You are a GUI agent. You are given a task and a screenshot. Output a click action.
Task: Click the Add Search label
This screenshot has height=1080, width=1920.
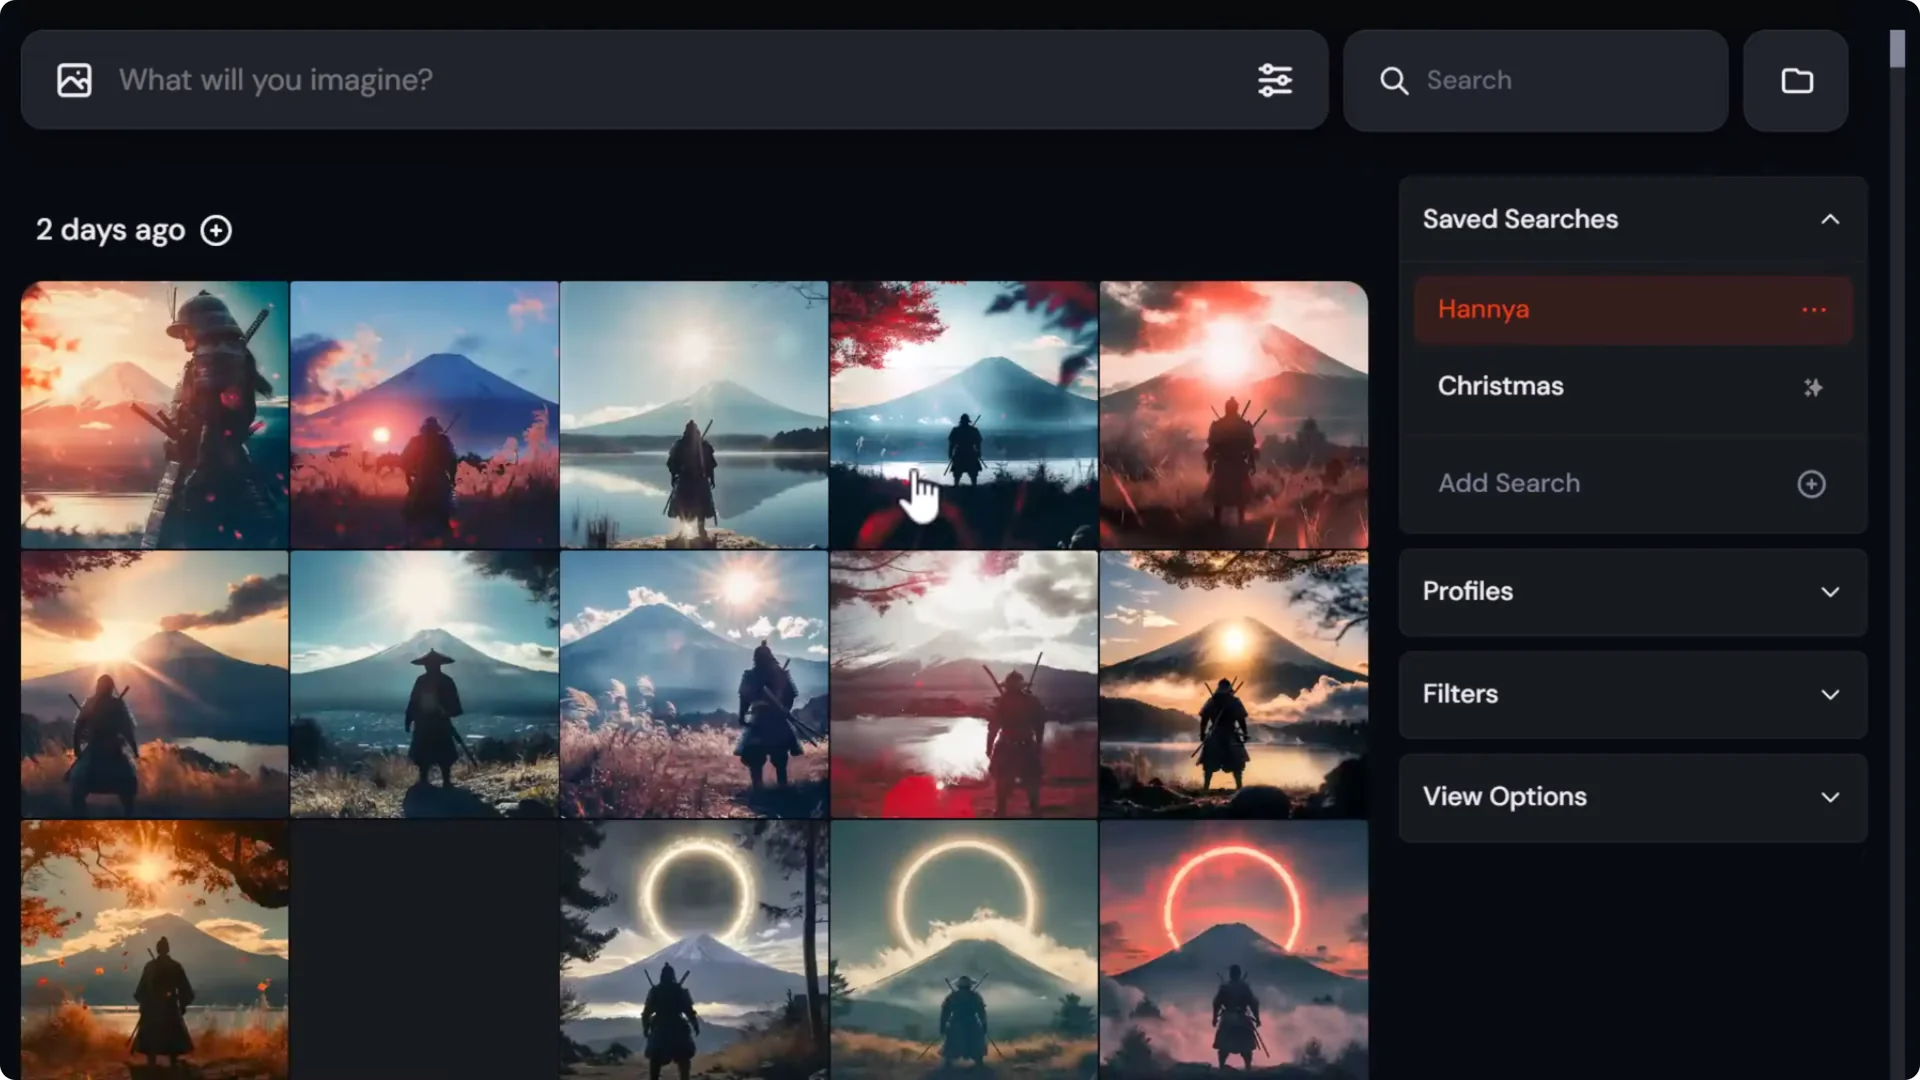point(1509,483)
